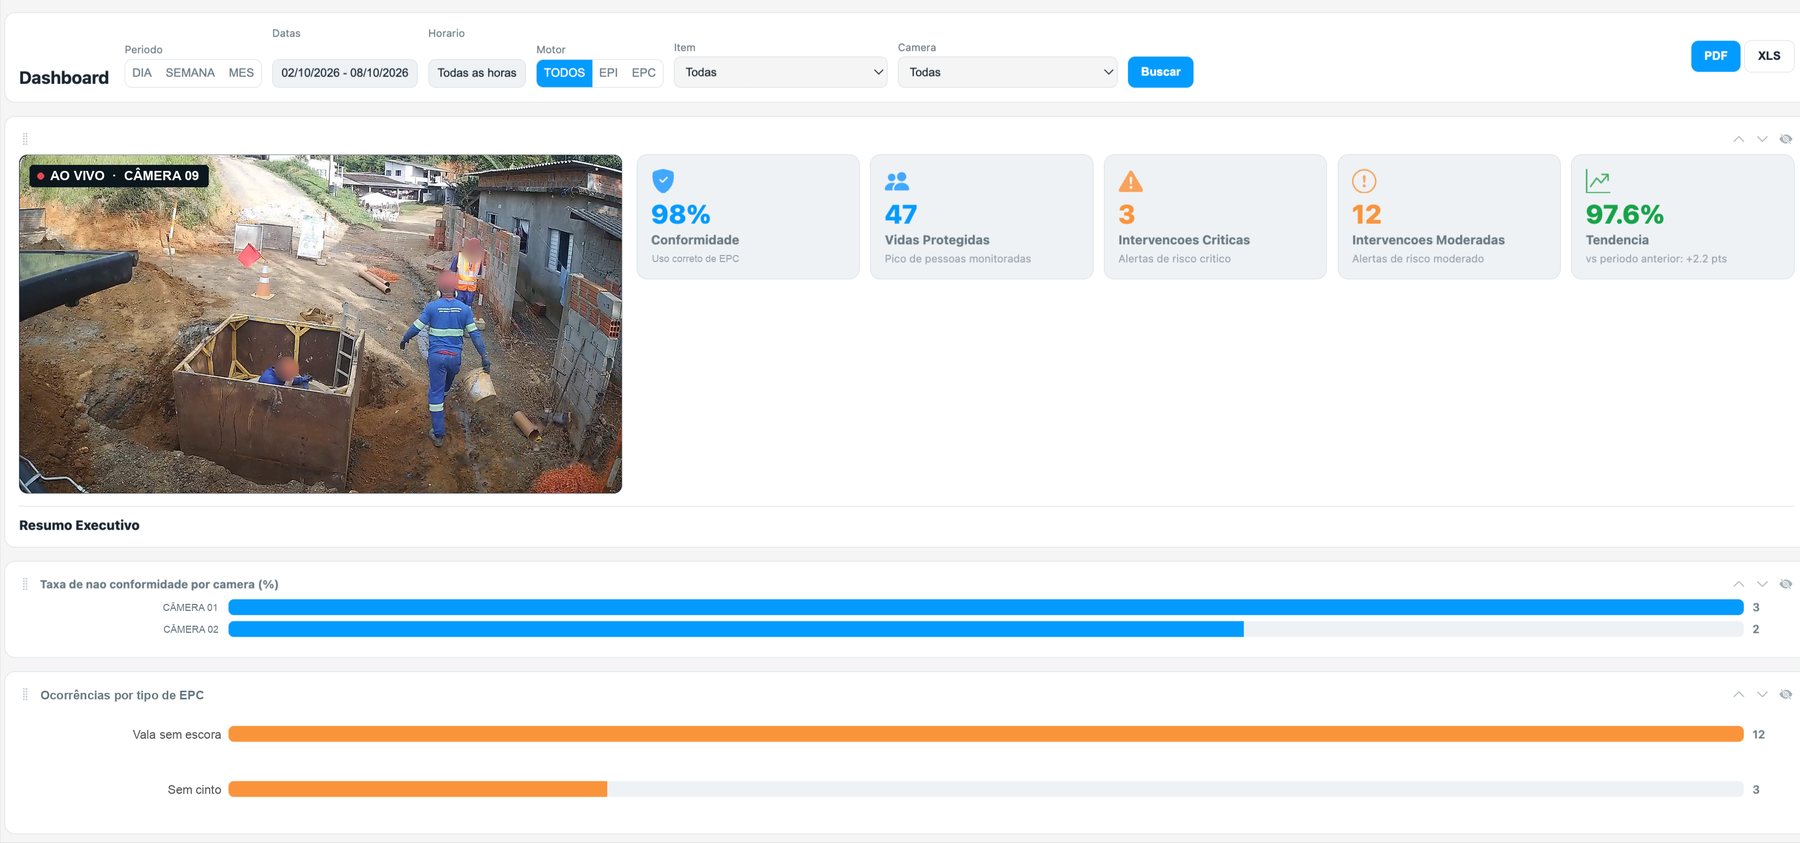This screenshot has height=843, width=1800.
Task: Move Ocorrências por tipo de EPC panel up
Action: click(x=1739, y=694)
